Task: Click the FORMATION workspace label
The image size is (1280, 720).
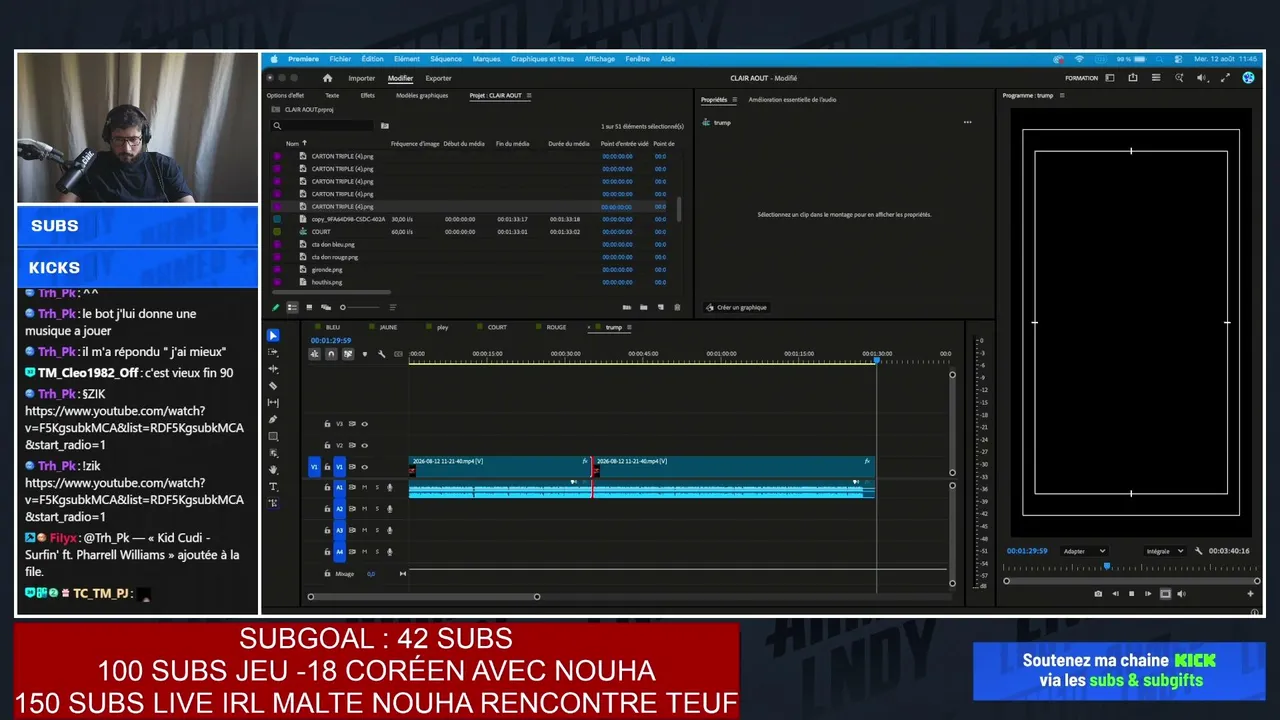Action: pyautogui.click(x=1082, y=78)
